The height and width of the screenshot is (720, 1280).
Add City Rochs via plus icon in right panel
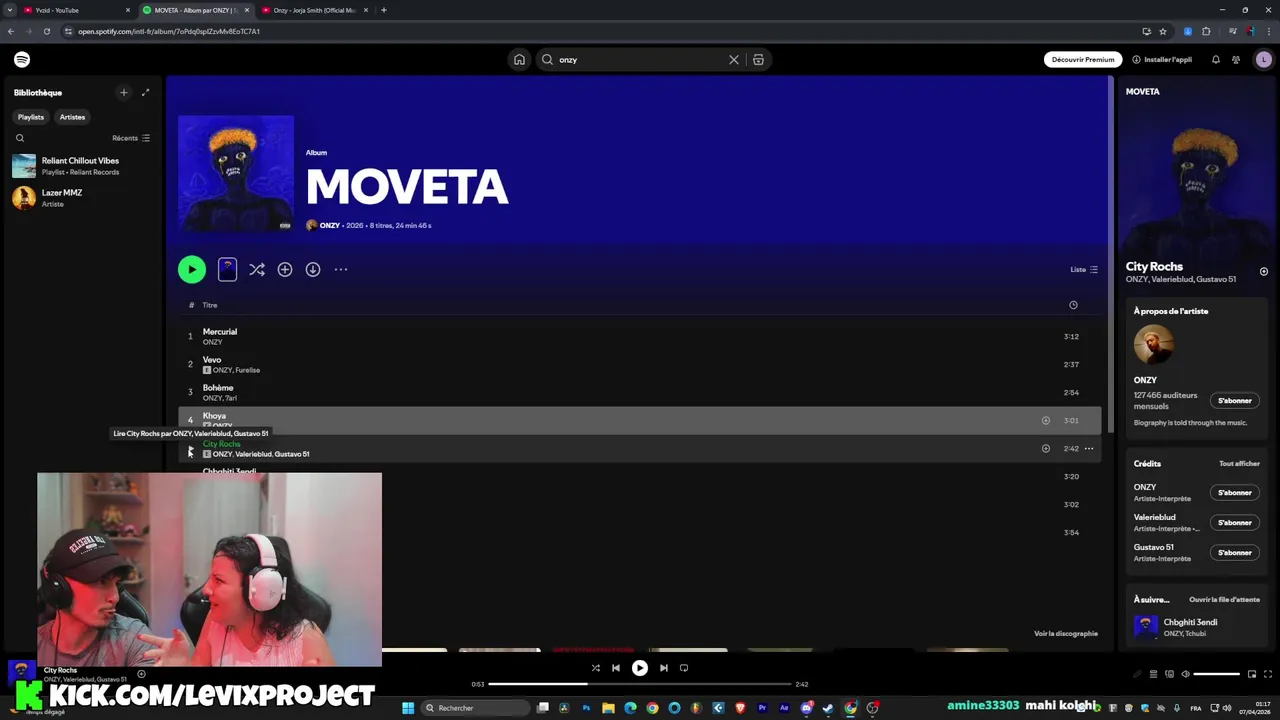[x=1264, y=272]
